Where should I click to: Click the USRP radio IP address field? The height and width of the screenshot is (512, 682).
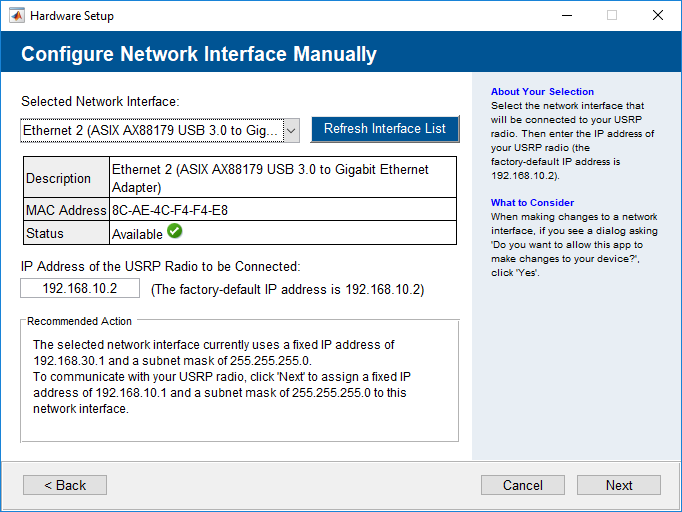(x=80, y=288)
